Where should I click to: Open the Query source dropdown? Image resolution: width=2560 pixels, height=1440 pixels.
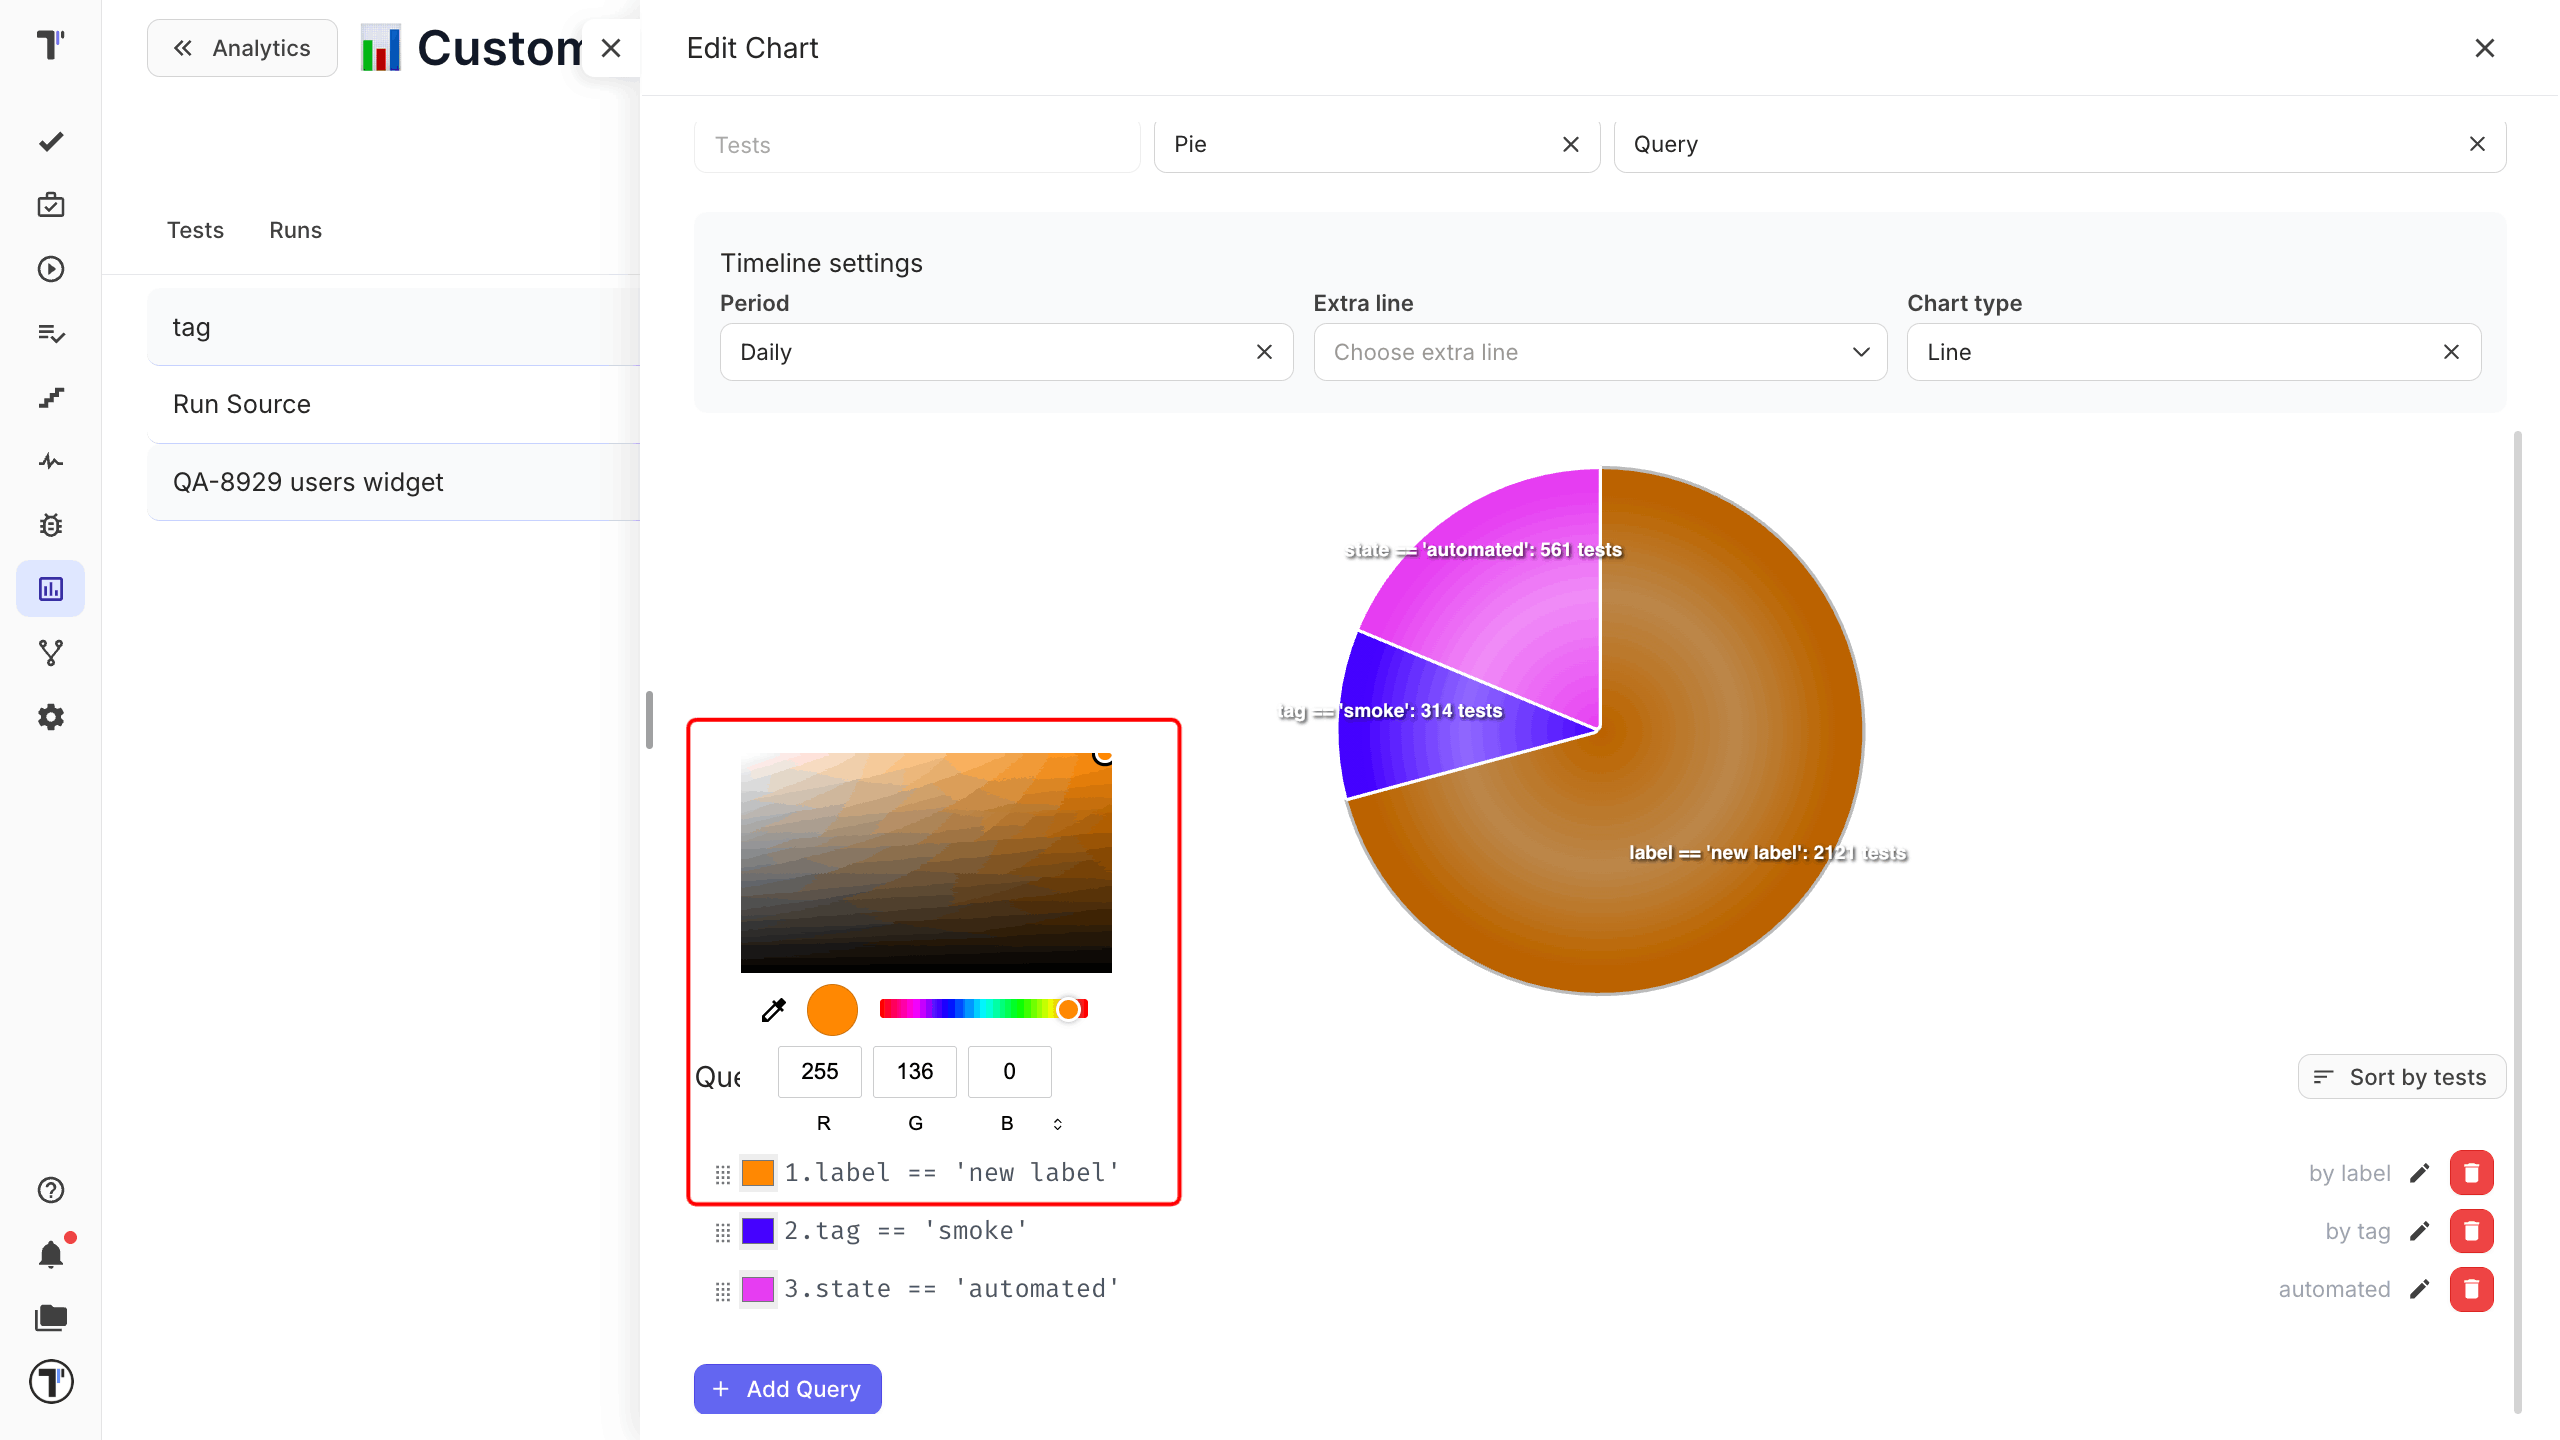click(2060, 145)
